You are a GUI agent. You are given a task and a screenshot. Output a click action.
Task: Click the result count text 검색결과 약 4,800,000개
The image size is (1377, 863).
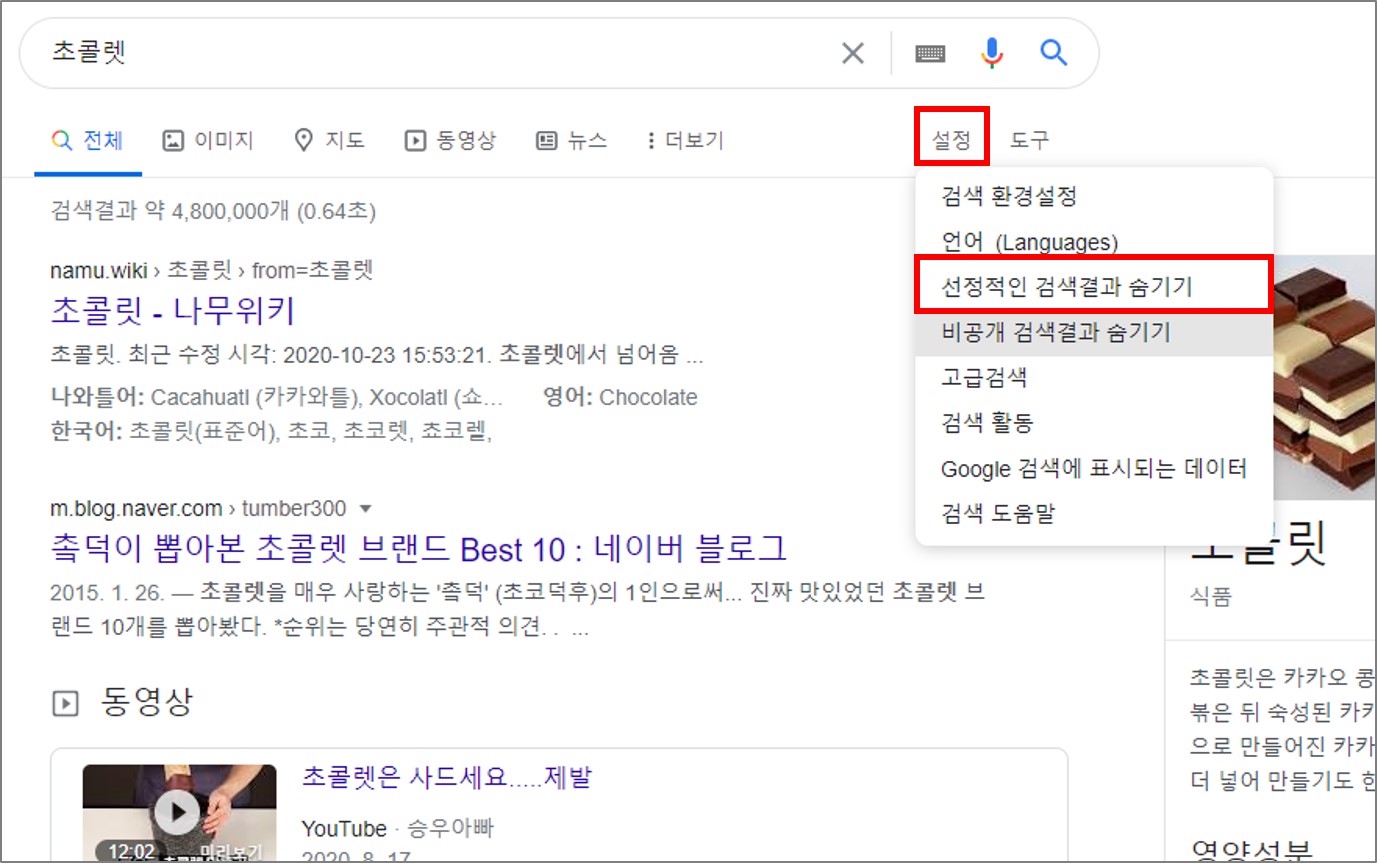[214, 212]
